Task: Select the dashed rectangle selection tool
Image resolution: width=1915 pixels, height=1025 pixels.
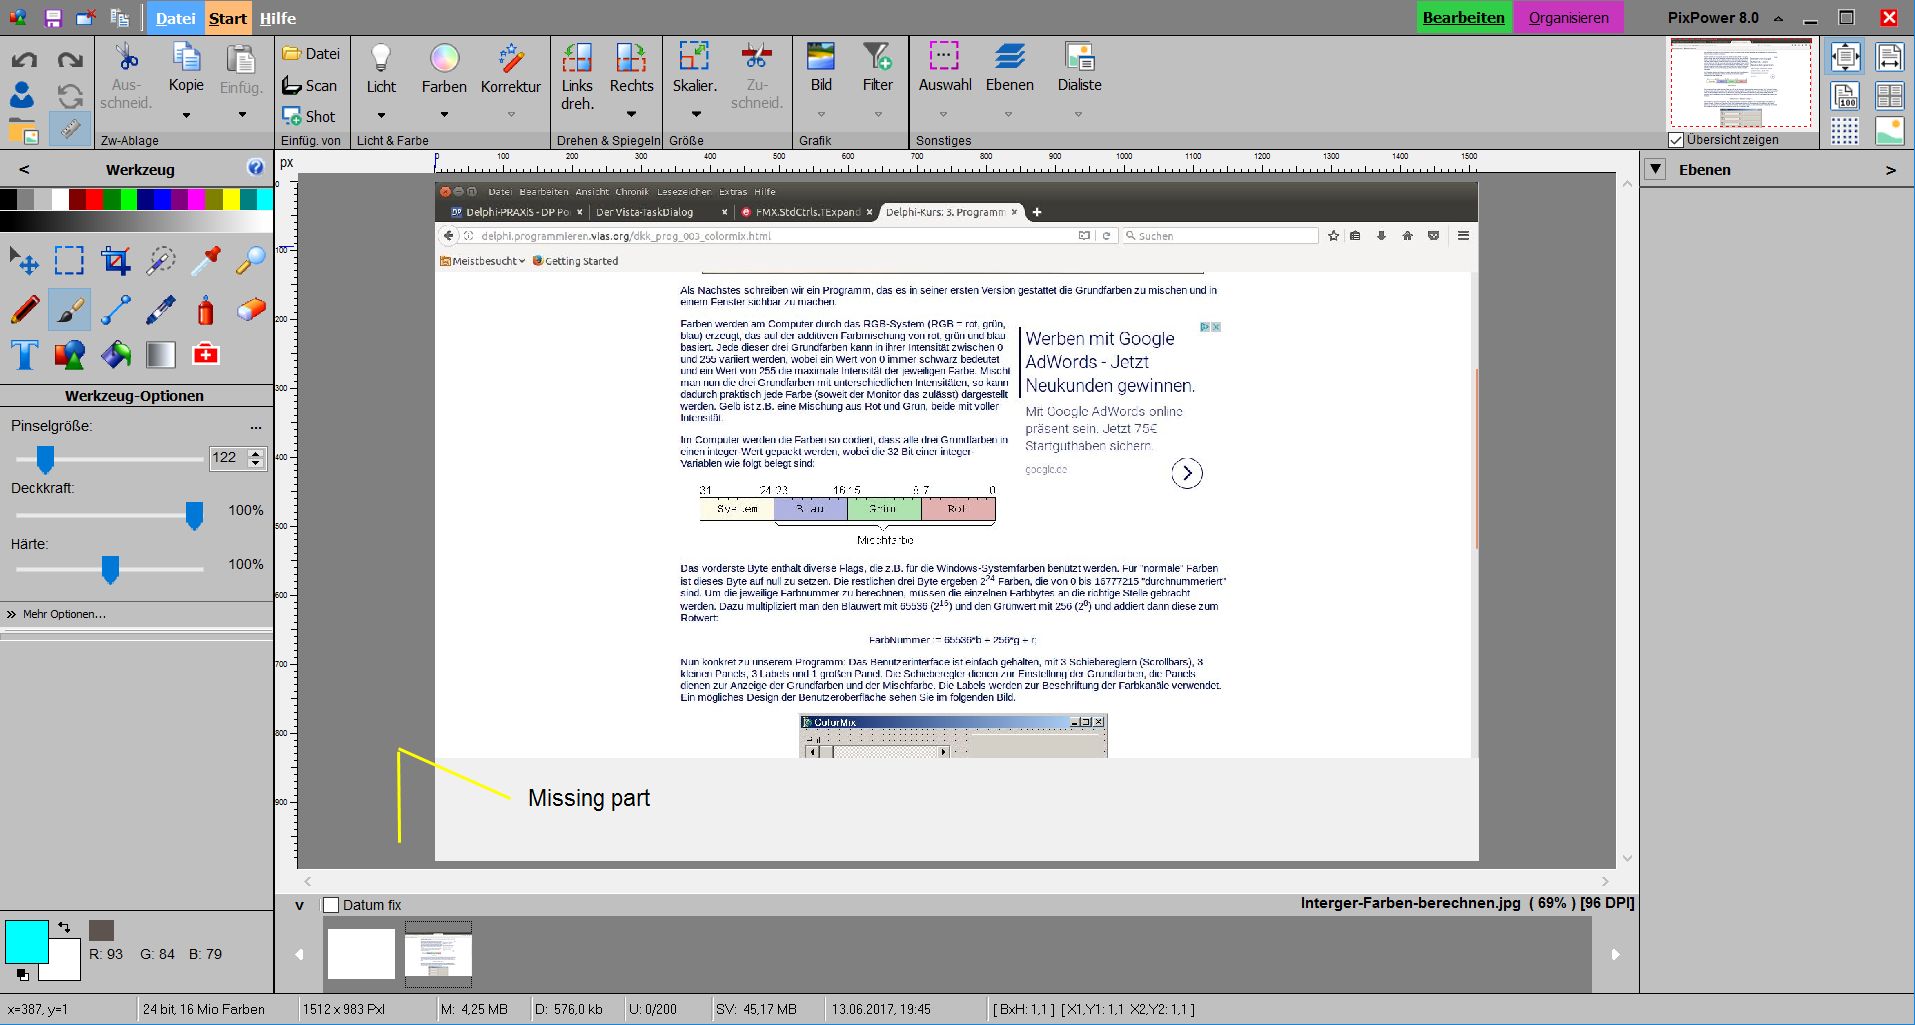Action: 69,262
